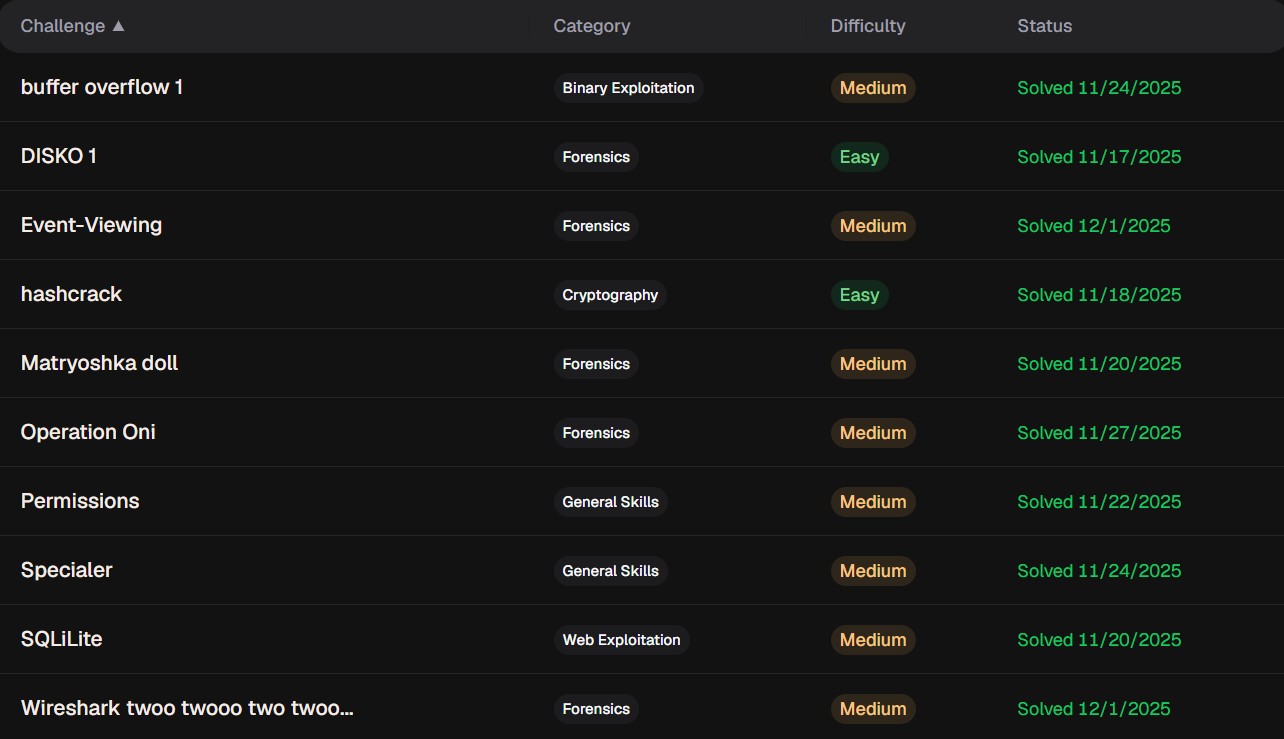Click the General Skills tag in Permissions row
Image resolution: width=1284 pixels, height=739 pixels.
pyautogui.click(x=610, y=502)
